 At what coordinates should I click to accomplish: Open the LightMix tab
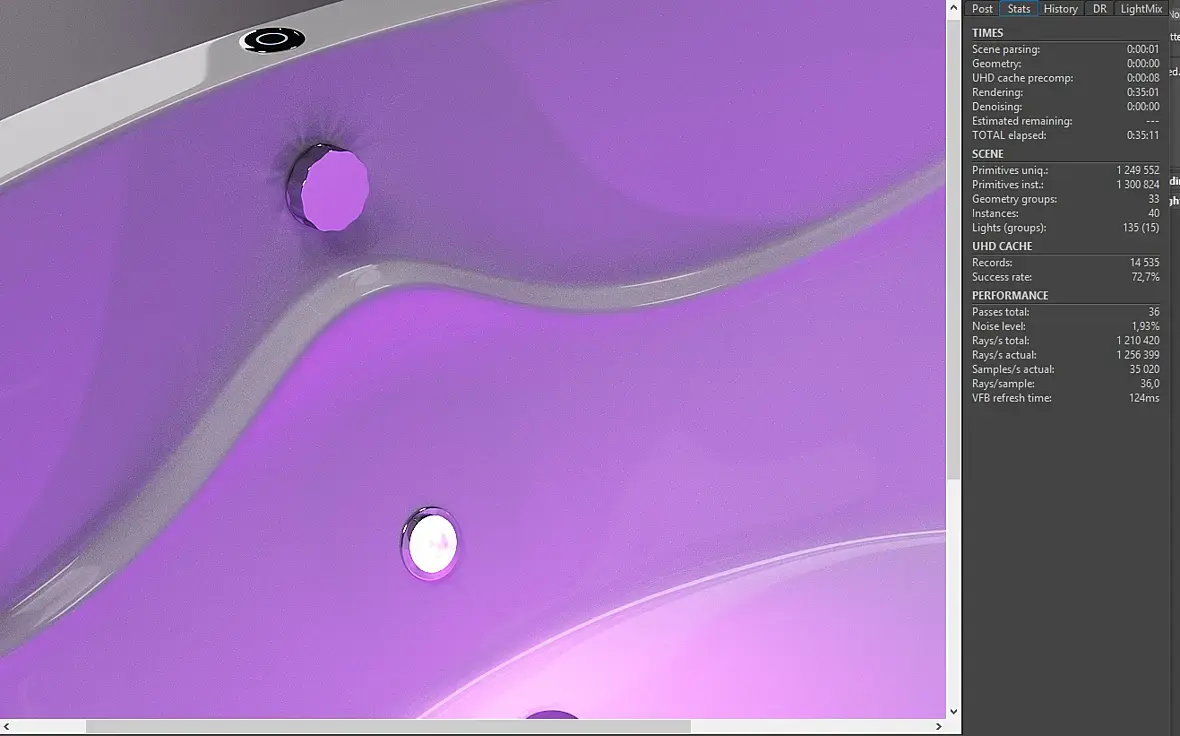pyautogui.click(x=1141, y=9)
